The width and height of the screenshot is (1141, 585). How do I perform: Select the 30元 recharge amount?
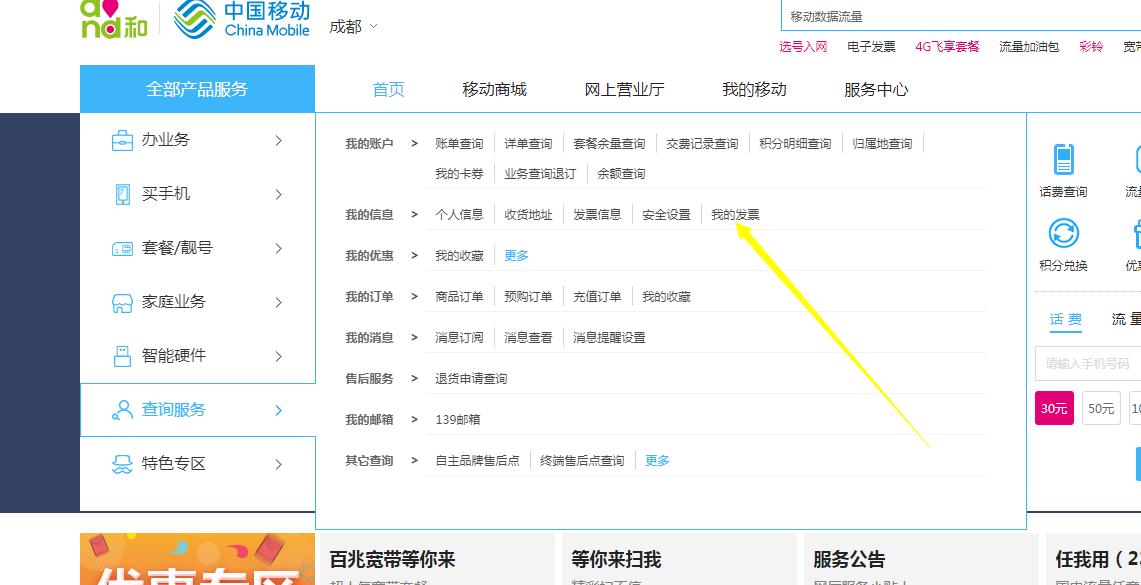[x=1054, y=408]
